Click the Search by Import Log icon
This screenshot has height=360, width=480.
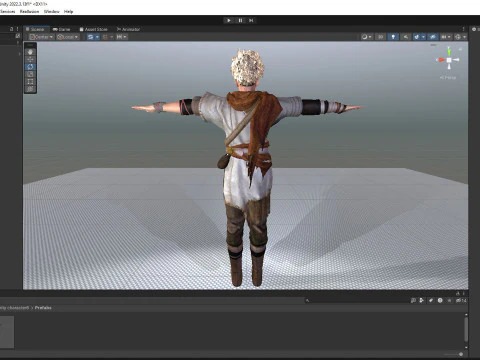click(440, 300)
